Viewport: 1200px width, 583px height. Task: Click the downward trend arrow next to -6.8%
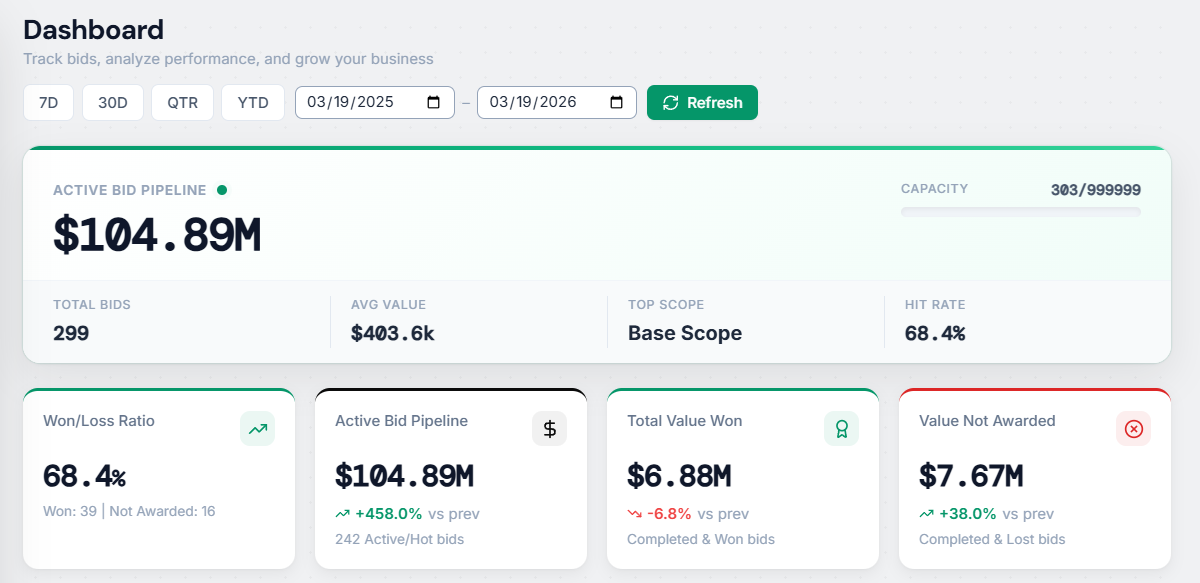[634, 514]
